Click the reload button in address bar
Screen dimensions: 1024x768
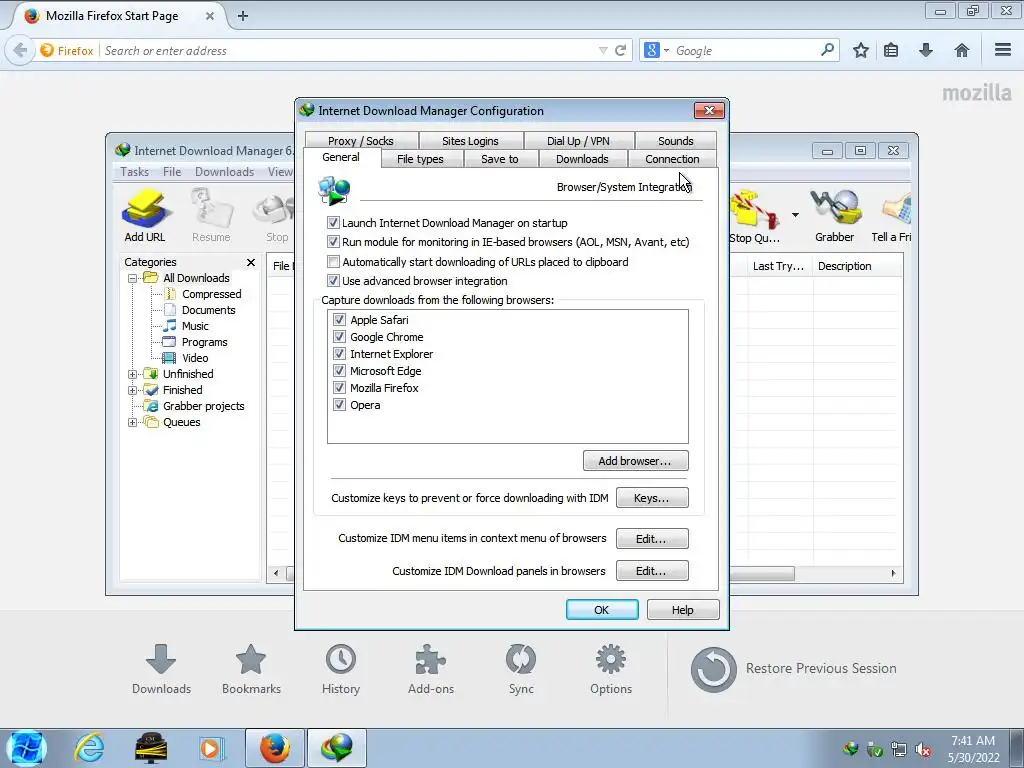click(620, 50)
